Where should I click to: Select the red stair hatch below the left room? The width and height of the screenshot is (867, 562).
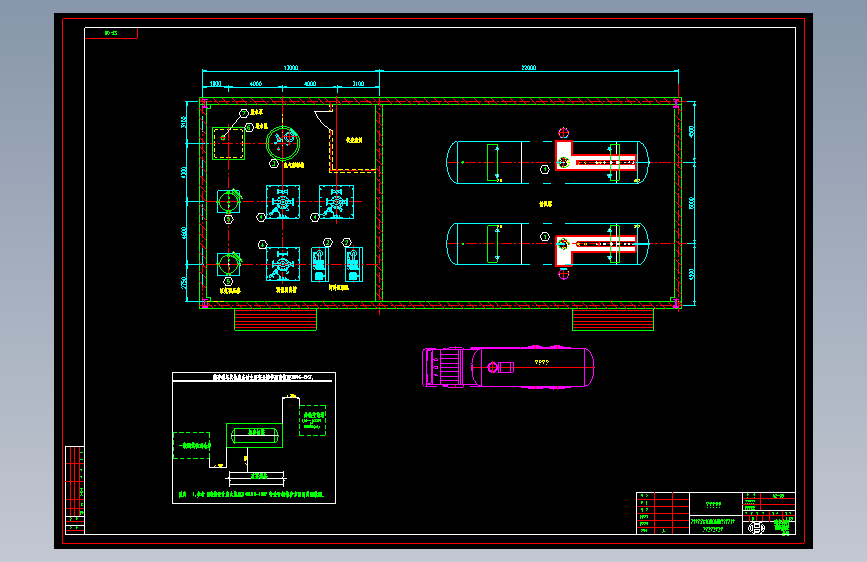click(275, 320)
